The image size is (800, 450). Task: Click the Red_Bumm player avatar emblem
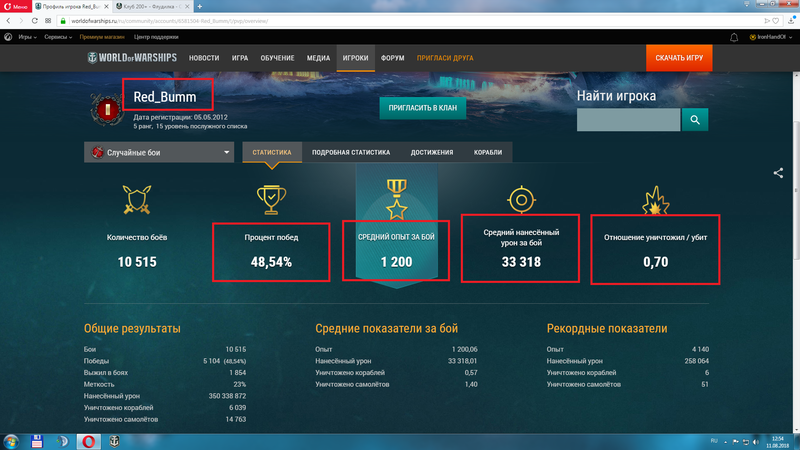[x=105, y=108]
